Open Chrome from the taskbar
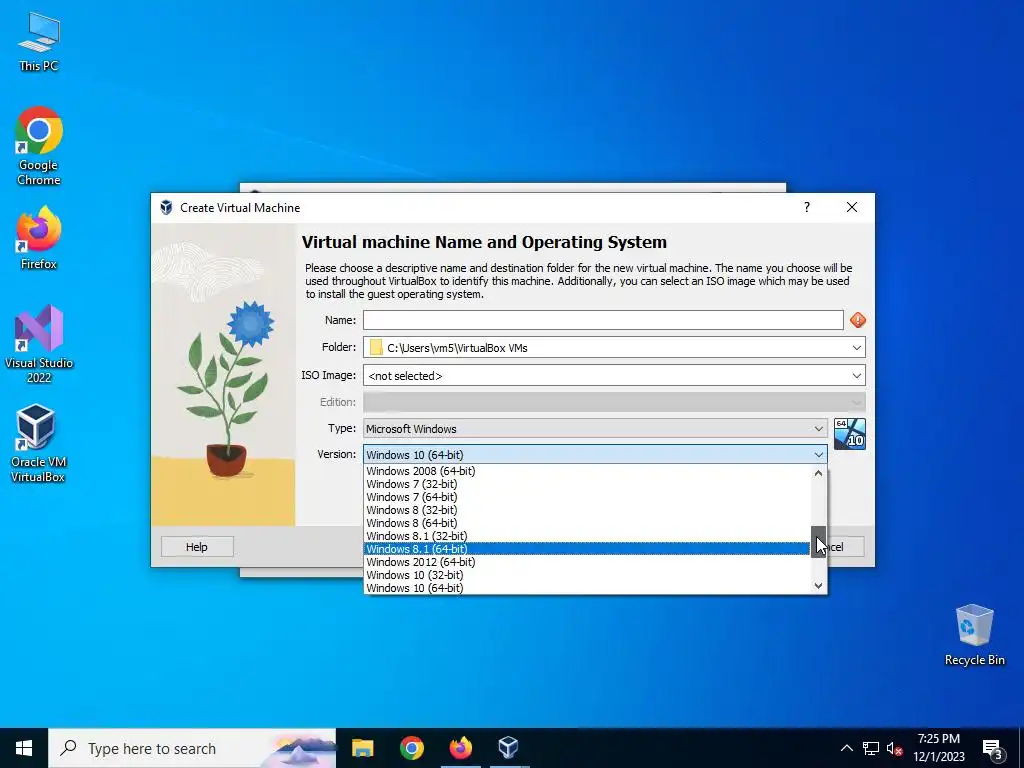This screenshot has width=1024, height=768. coord(411,748)
